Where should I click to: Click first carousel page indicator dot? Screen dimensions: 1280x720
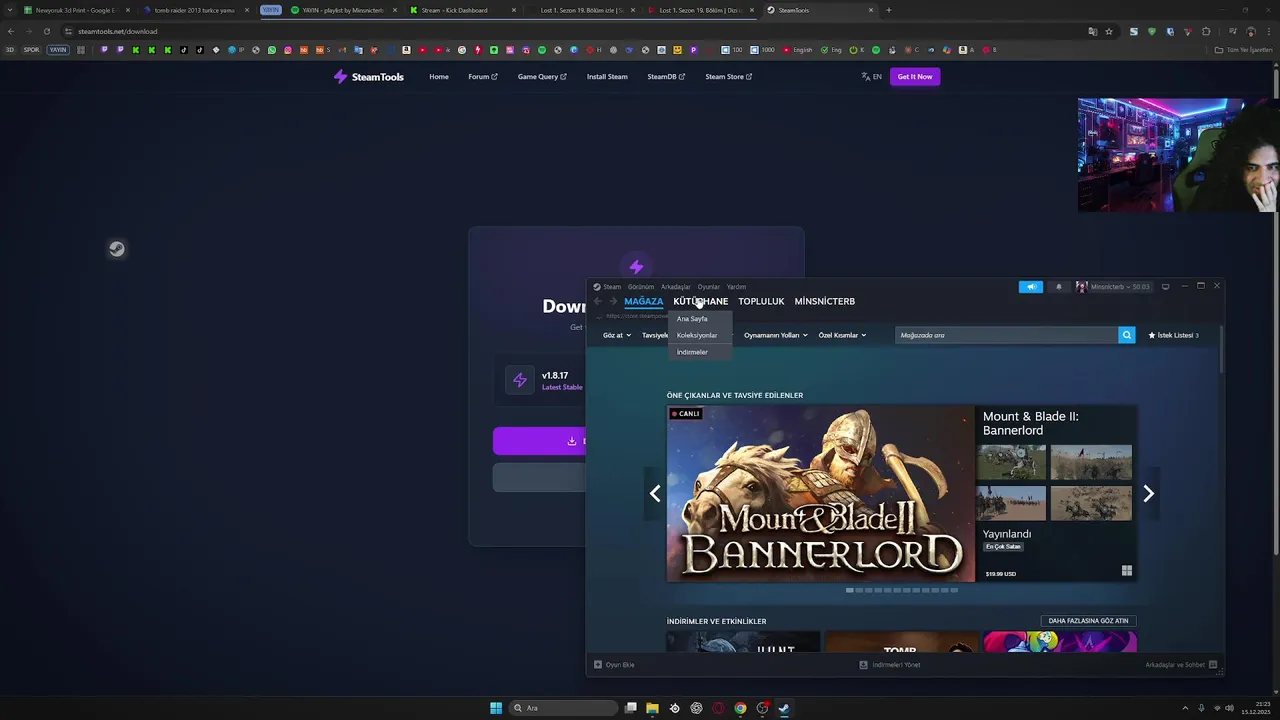click(x=850, y=590)
